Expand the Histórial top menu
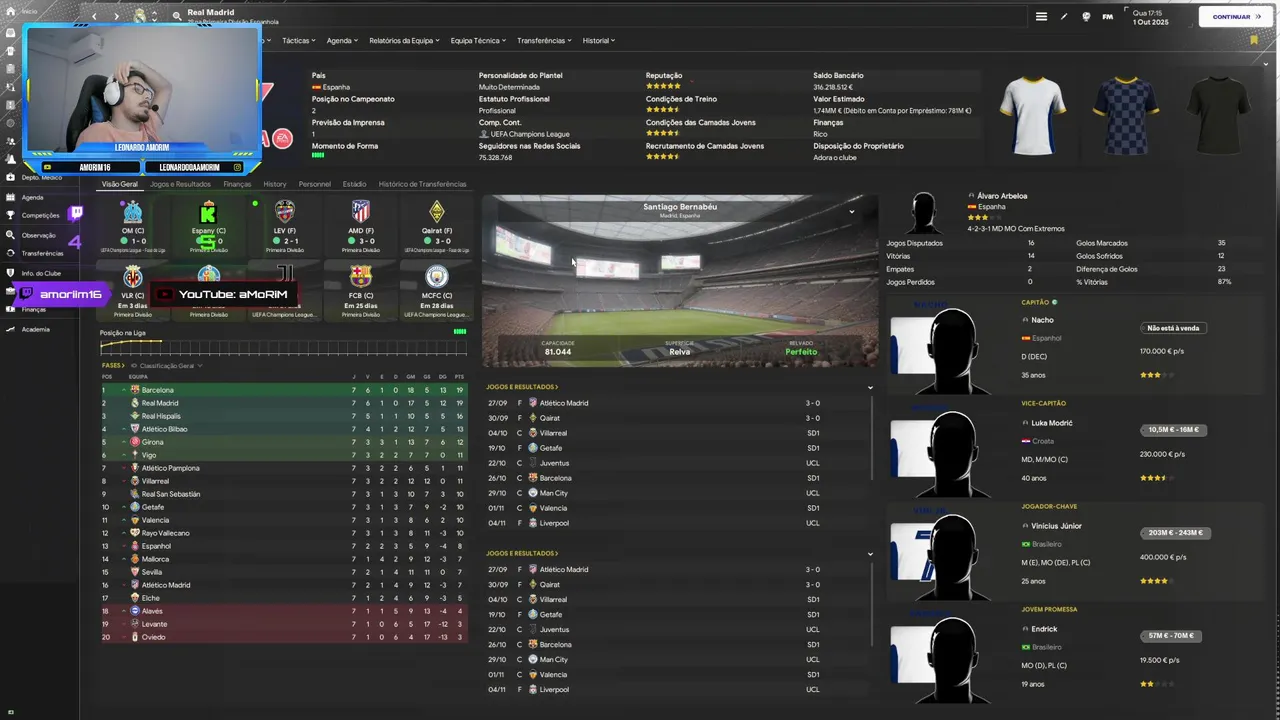The height and width of the screenshot is (720, 1280). click(x=599, y=41)
